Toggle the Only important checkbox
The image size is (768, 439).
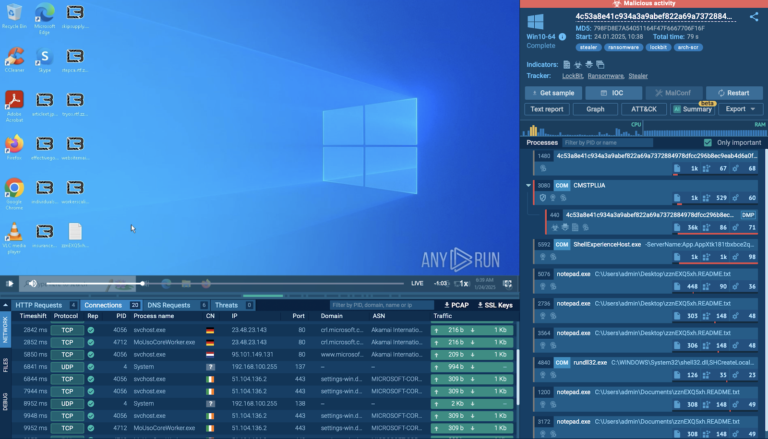coord(708,143)
